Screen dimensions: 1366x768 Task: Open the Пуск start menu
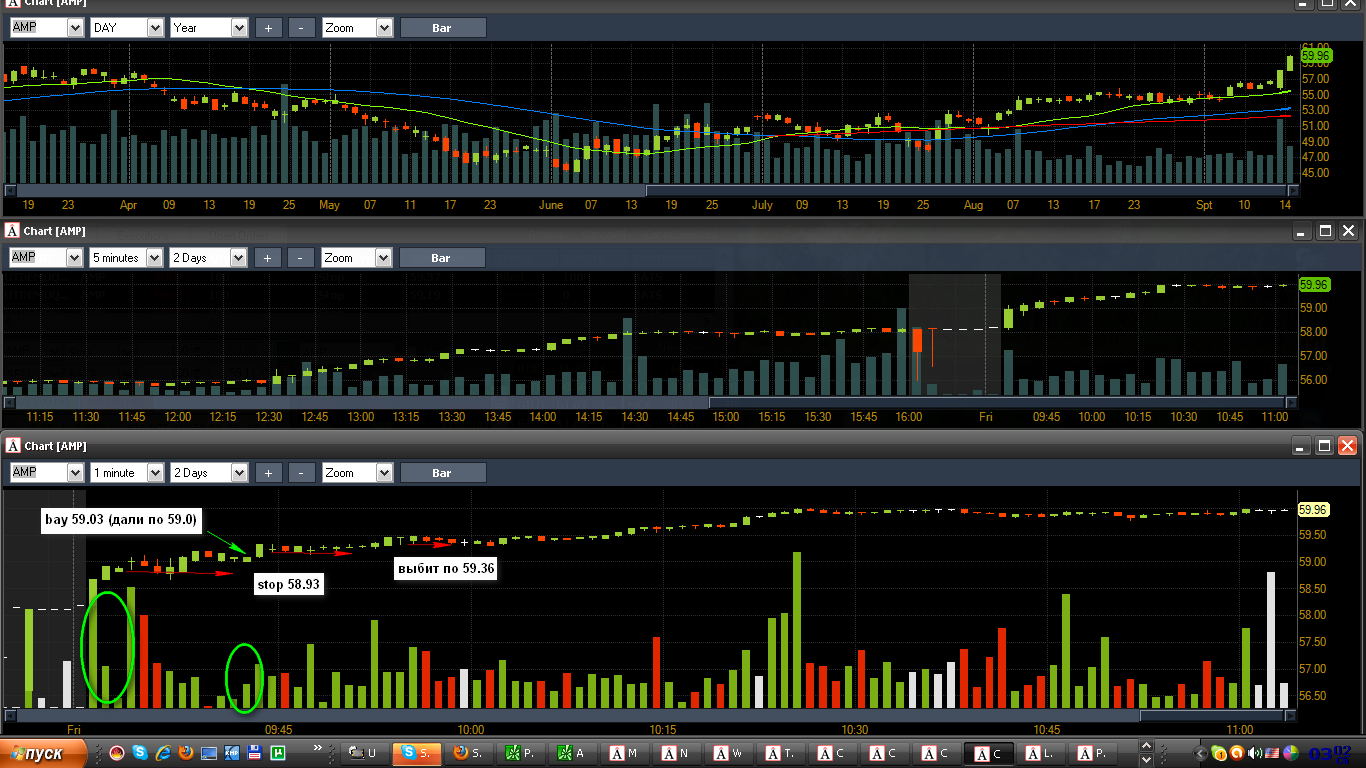[x=43, y=753]
